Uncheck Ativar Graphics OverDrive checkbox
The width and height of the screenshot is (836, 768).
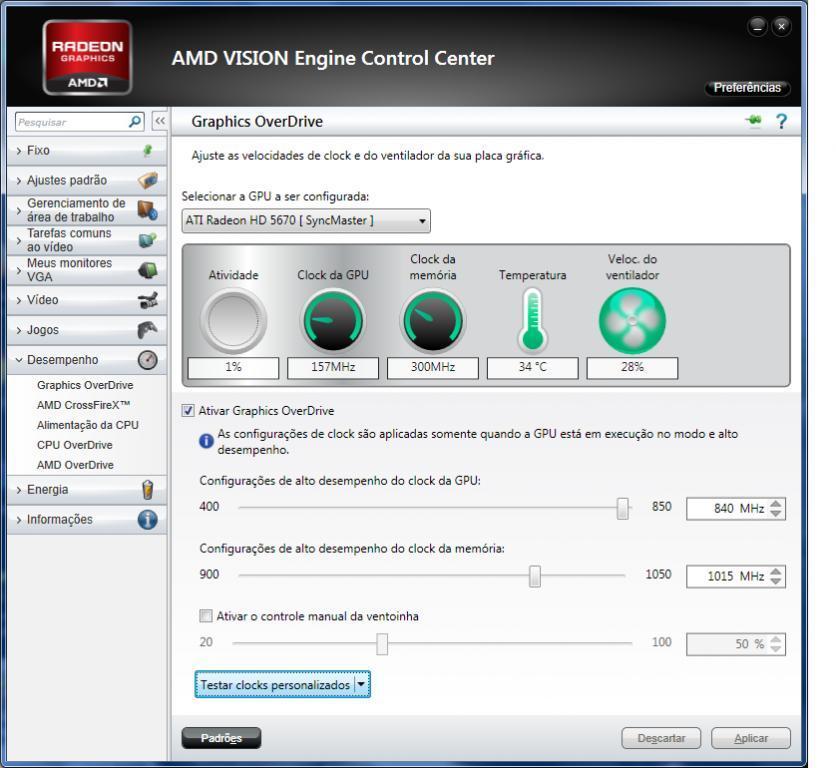click(189, 410)
